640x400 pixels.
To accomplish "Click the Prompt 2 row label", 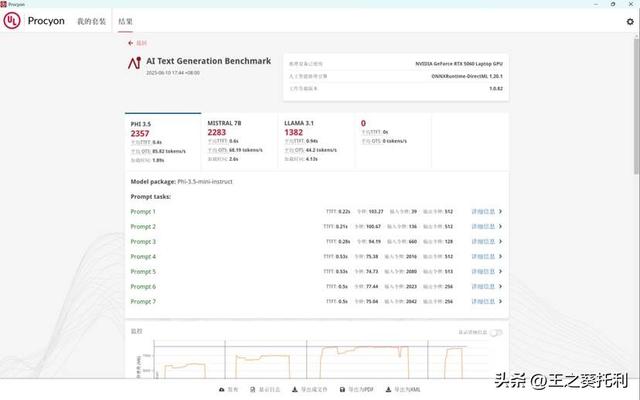I will [x=143, y=227].
